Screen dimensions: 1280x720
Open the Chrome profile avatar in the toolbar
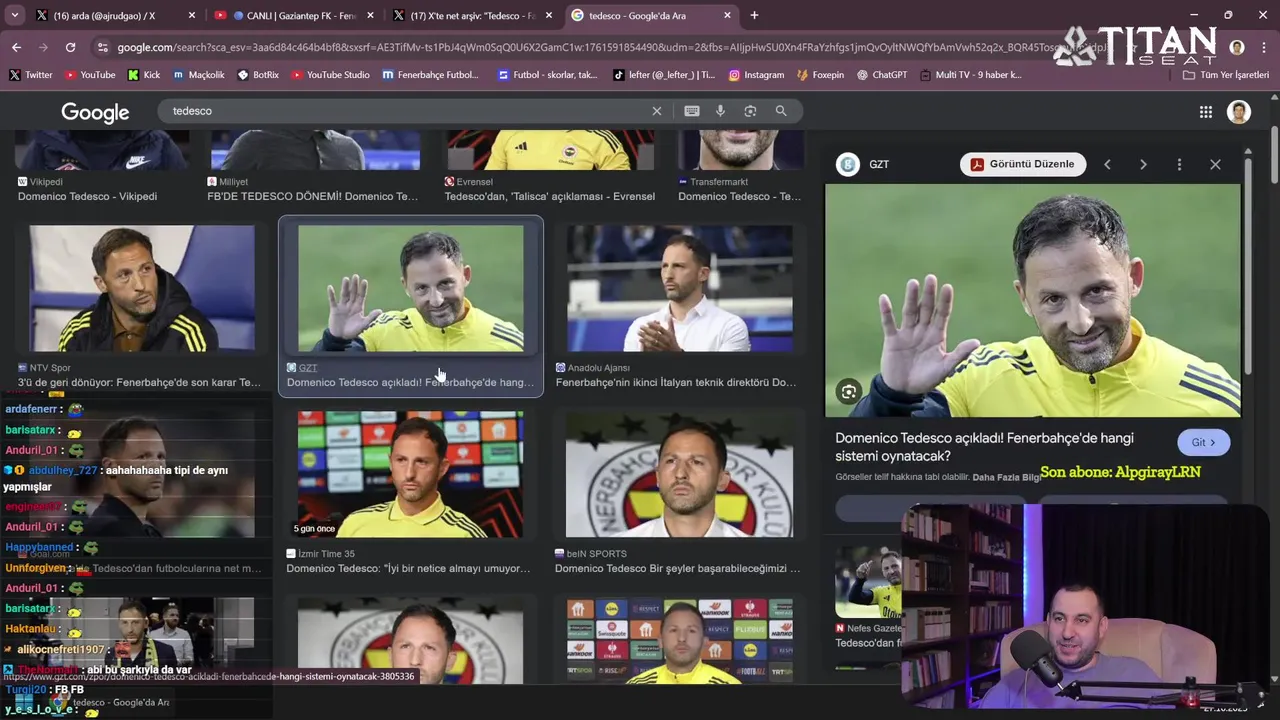[x=1237, y=47]
